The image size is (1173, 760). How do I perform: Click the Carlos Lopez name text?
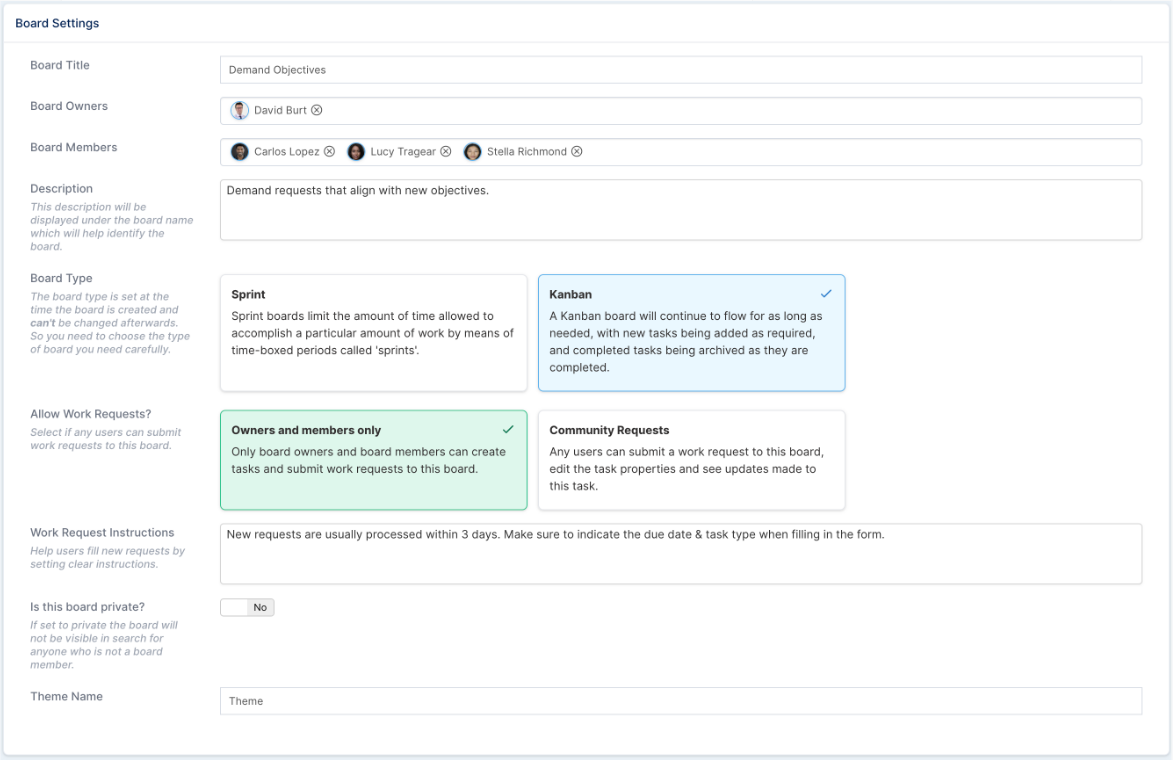click(287, 151)
